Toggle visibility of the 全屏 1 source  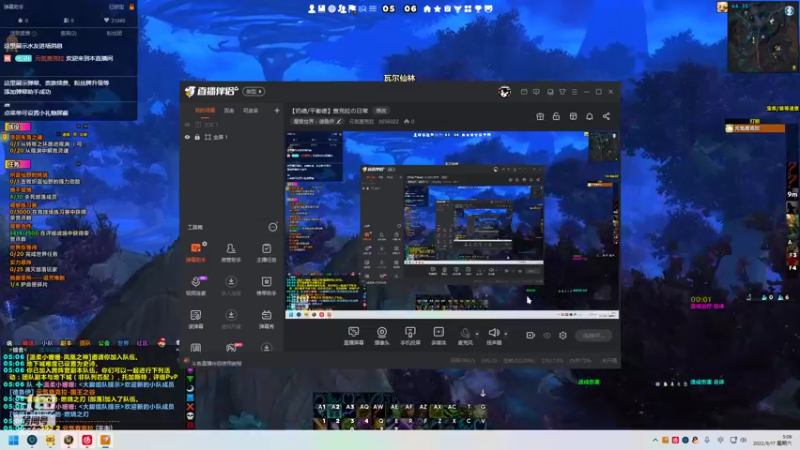[x=187, y=137]
